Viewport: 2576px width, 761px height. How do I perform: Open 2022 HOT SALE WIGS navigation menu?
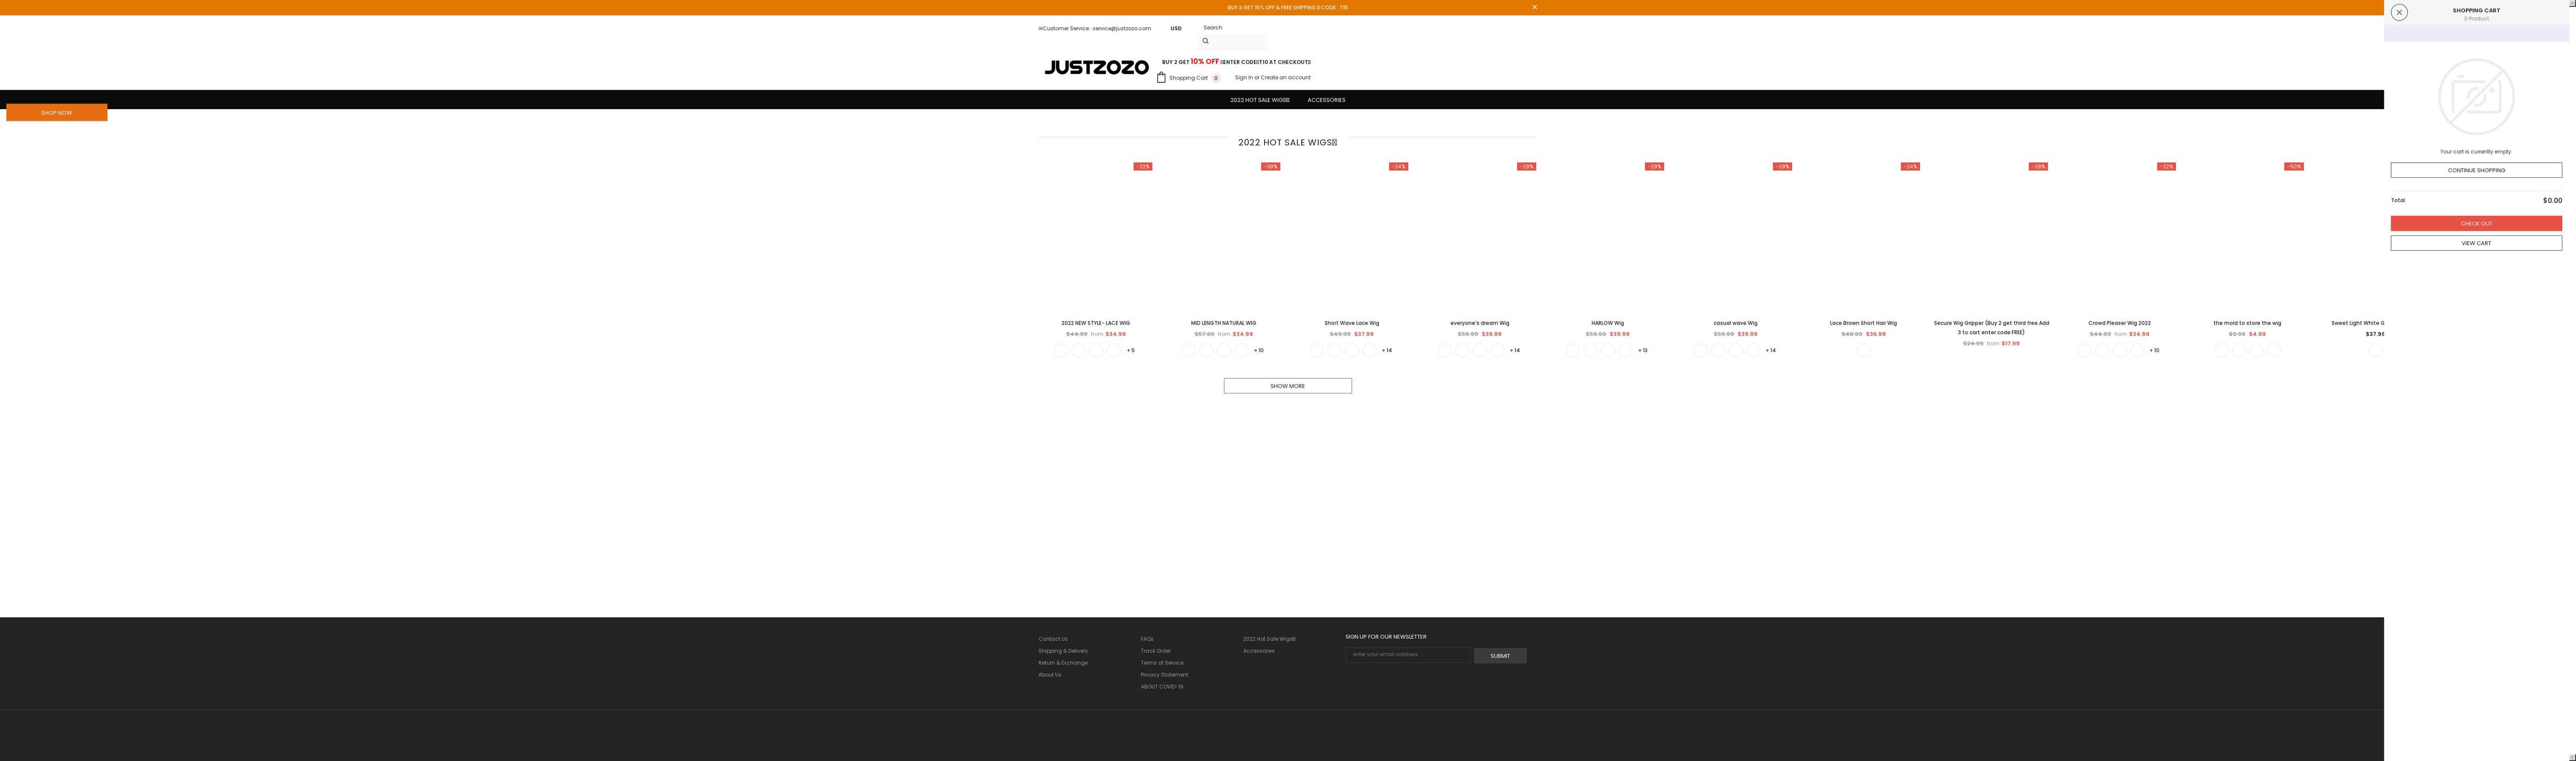tap(1259, 100)
